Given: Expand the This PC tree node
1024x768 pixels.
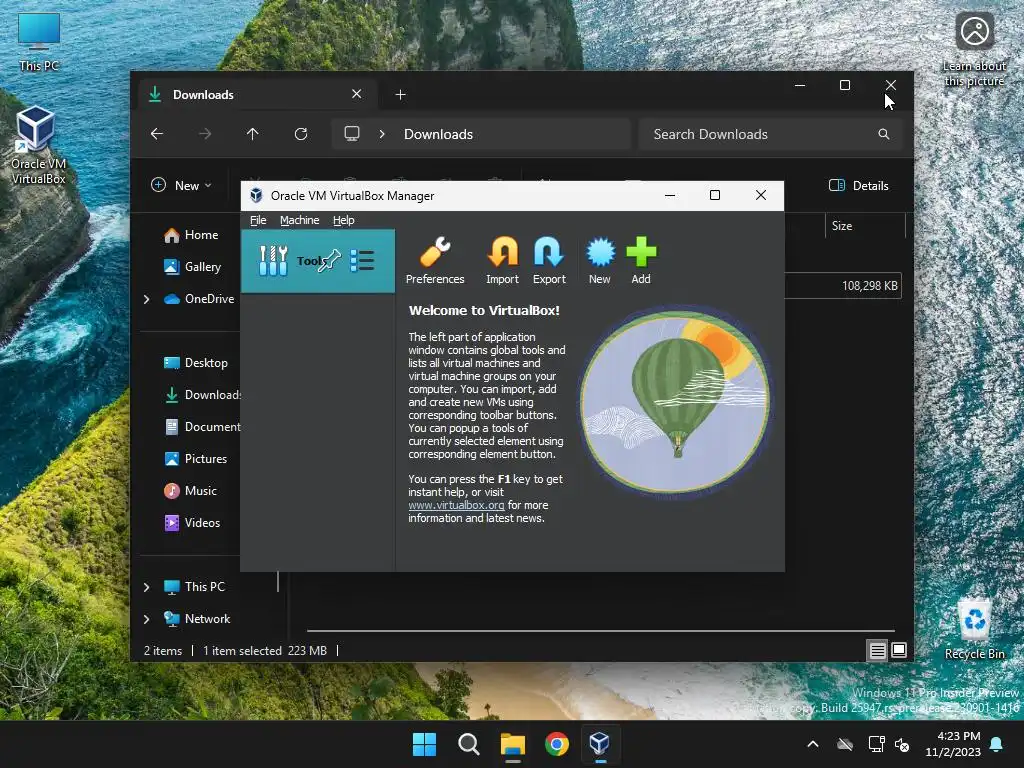Looking at the screenshot, I should [147, 587].
